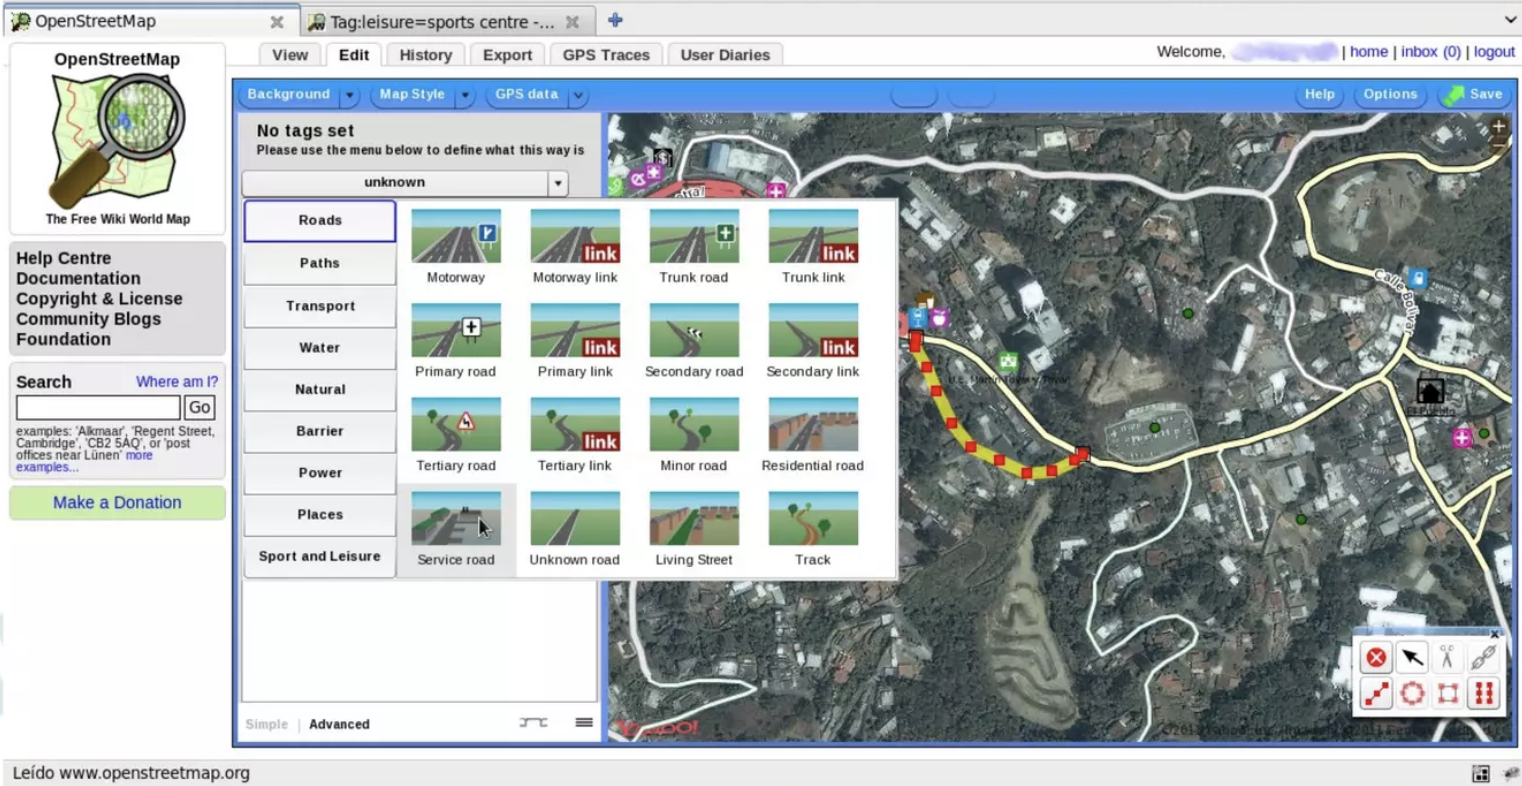Viewport: 1522px width, 786px height.
Task: Open the Options button in editor
Action: click(1390, 94)
